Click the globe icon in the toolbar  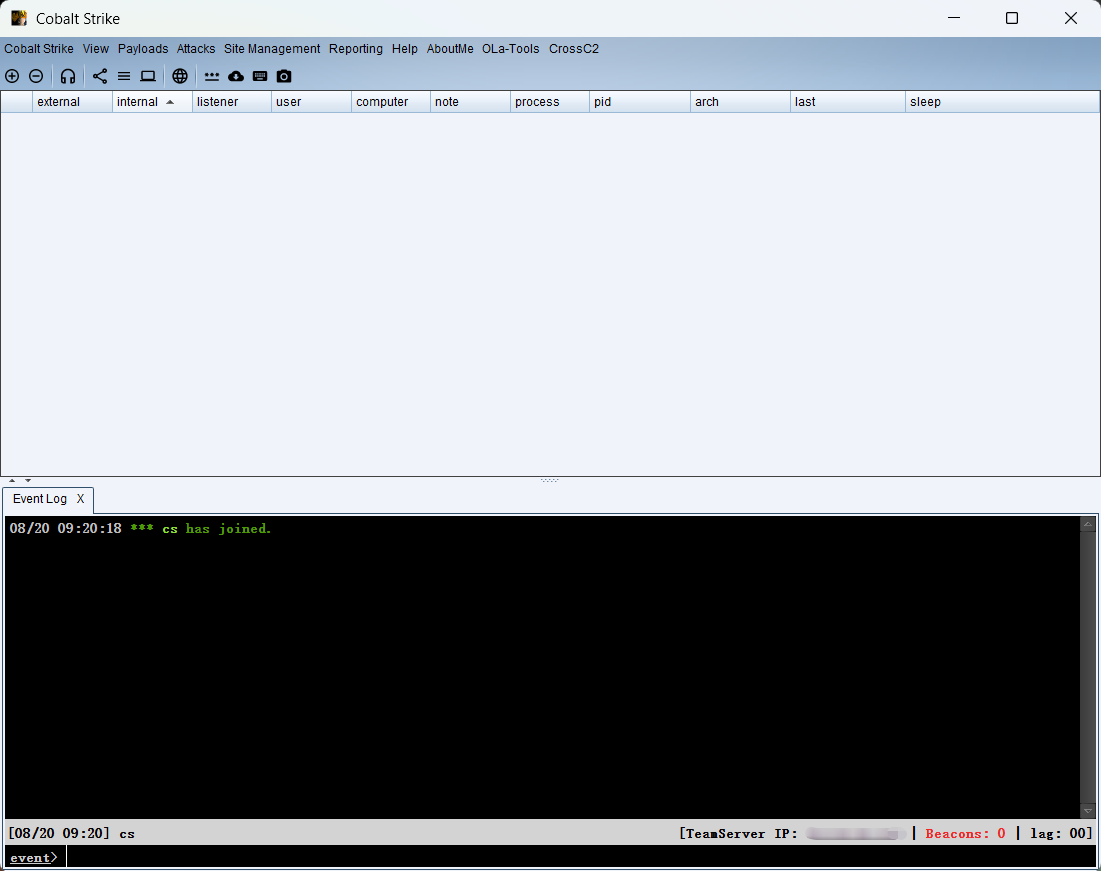(180, 76)
